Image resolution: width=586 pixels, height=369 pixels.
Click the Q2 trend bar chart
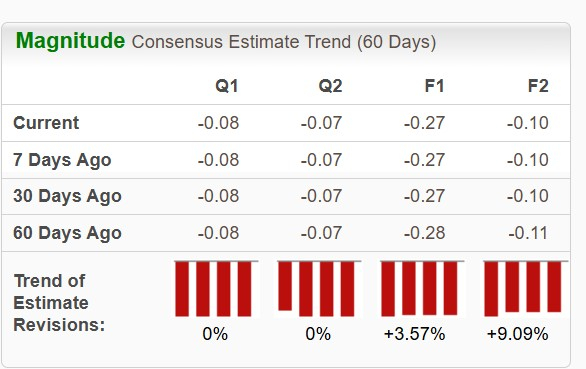(x=319, y=289)
